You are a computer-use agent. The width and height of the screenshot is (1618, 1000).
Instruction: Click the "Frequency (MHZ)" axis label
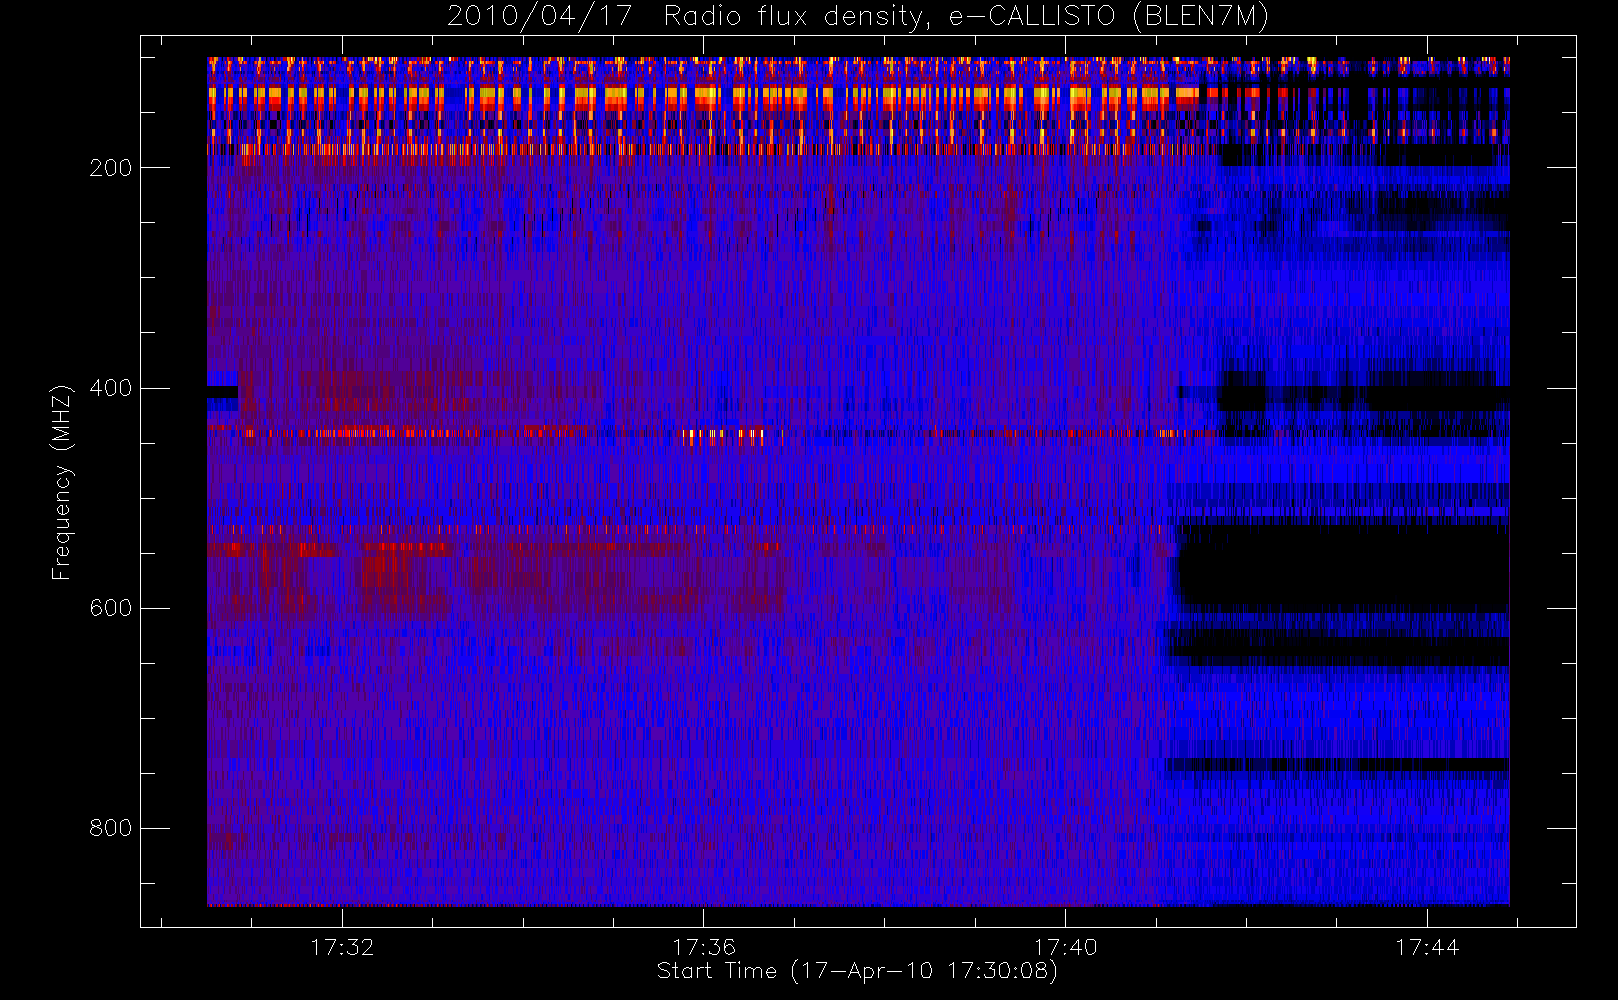[62, 482]
